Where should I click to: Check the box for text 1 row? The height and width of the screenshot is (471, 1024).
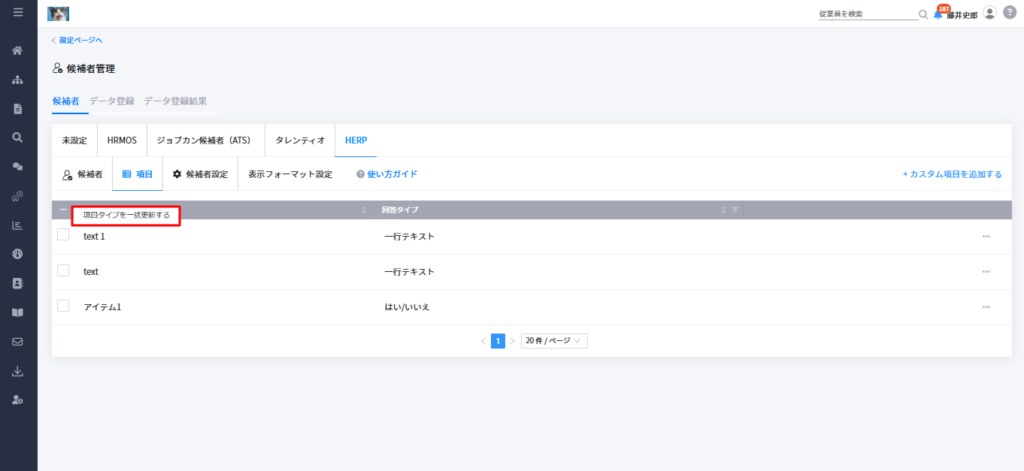pyautogui.click(x=63, y=235)
